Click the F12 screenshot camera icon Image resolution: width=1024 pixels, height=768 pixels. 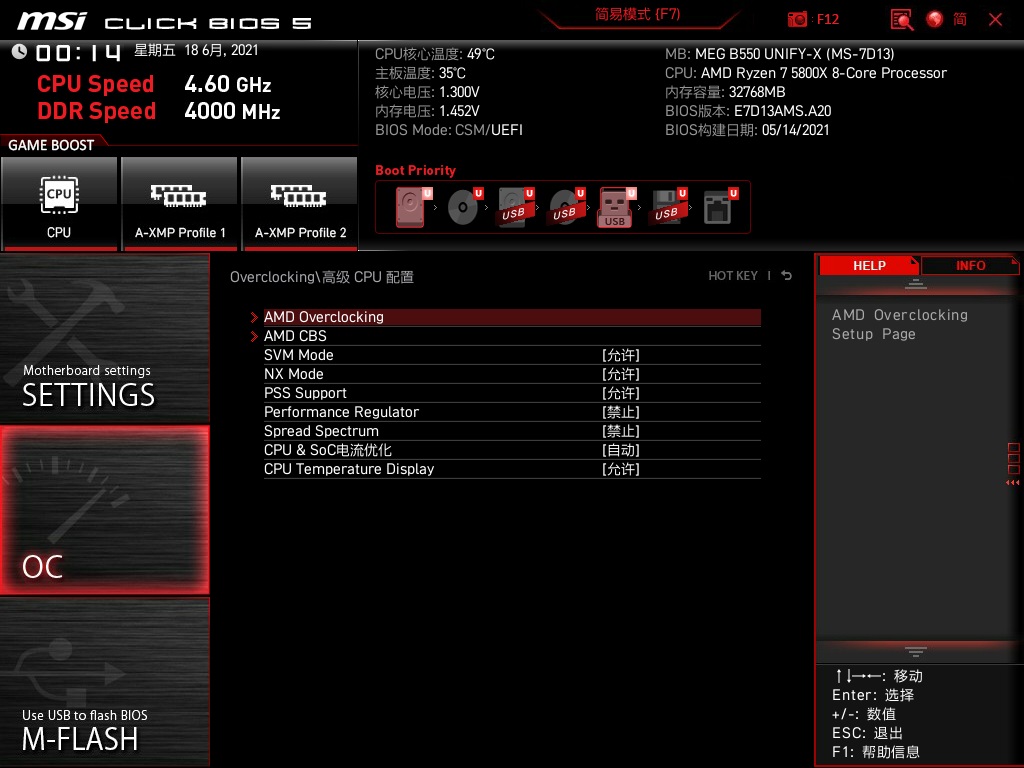point(797,19)
